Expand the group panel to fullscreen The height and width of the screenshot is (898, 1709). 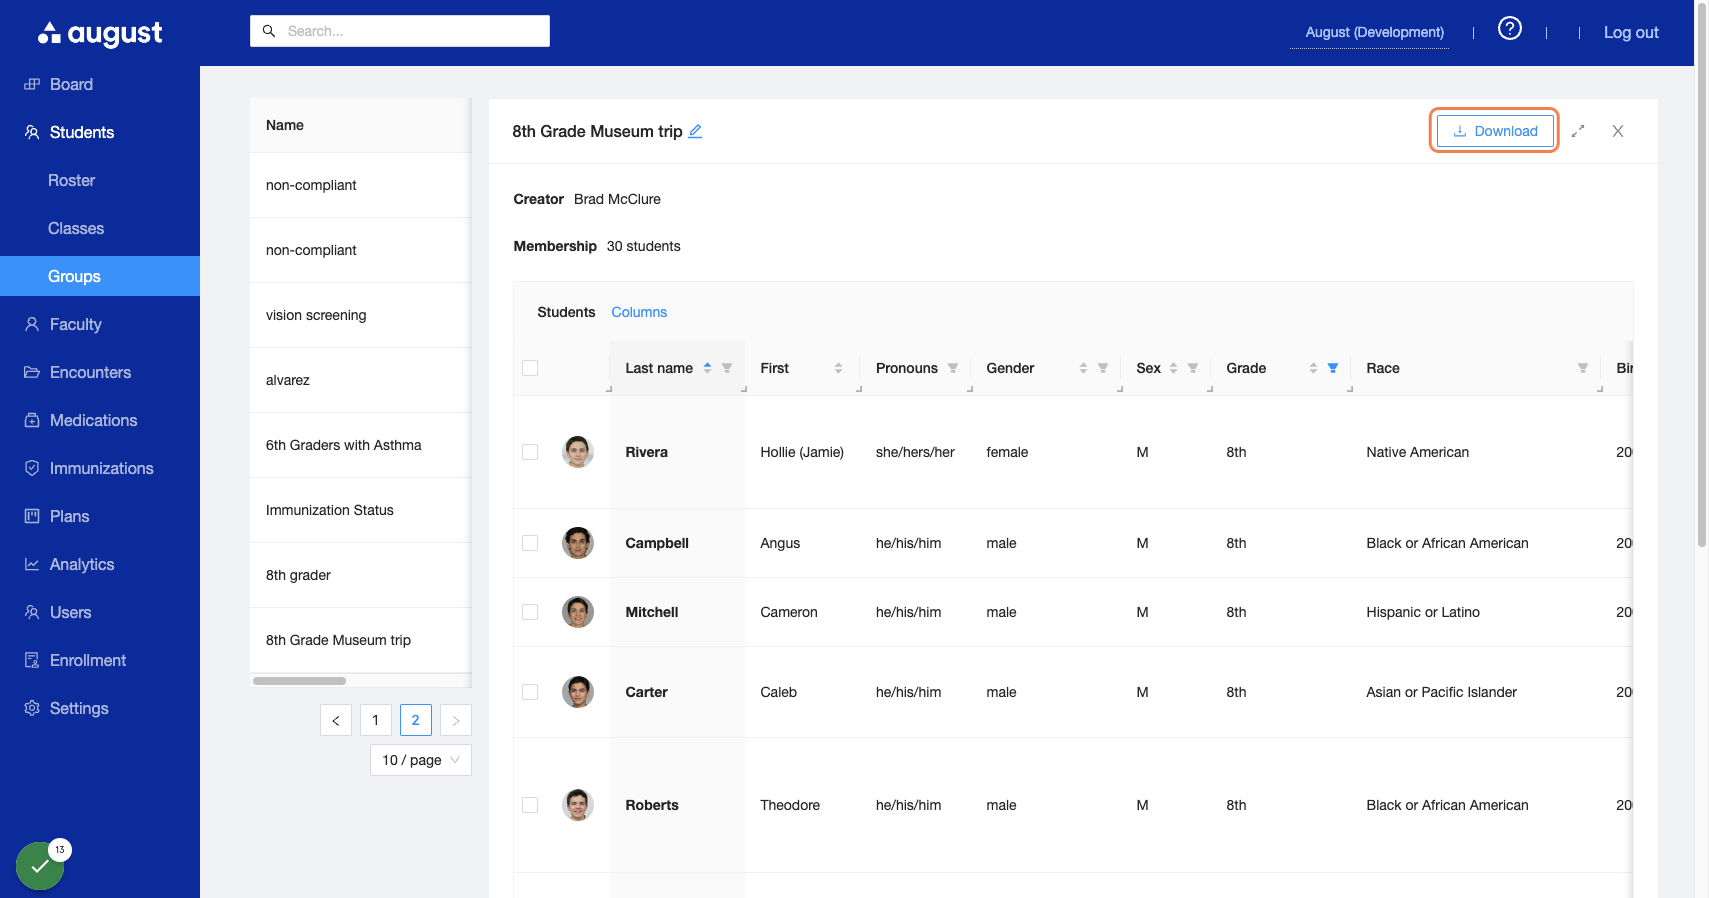coord(1578,131)
